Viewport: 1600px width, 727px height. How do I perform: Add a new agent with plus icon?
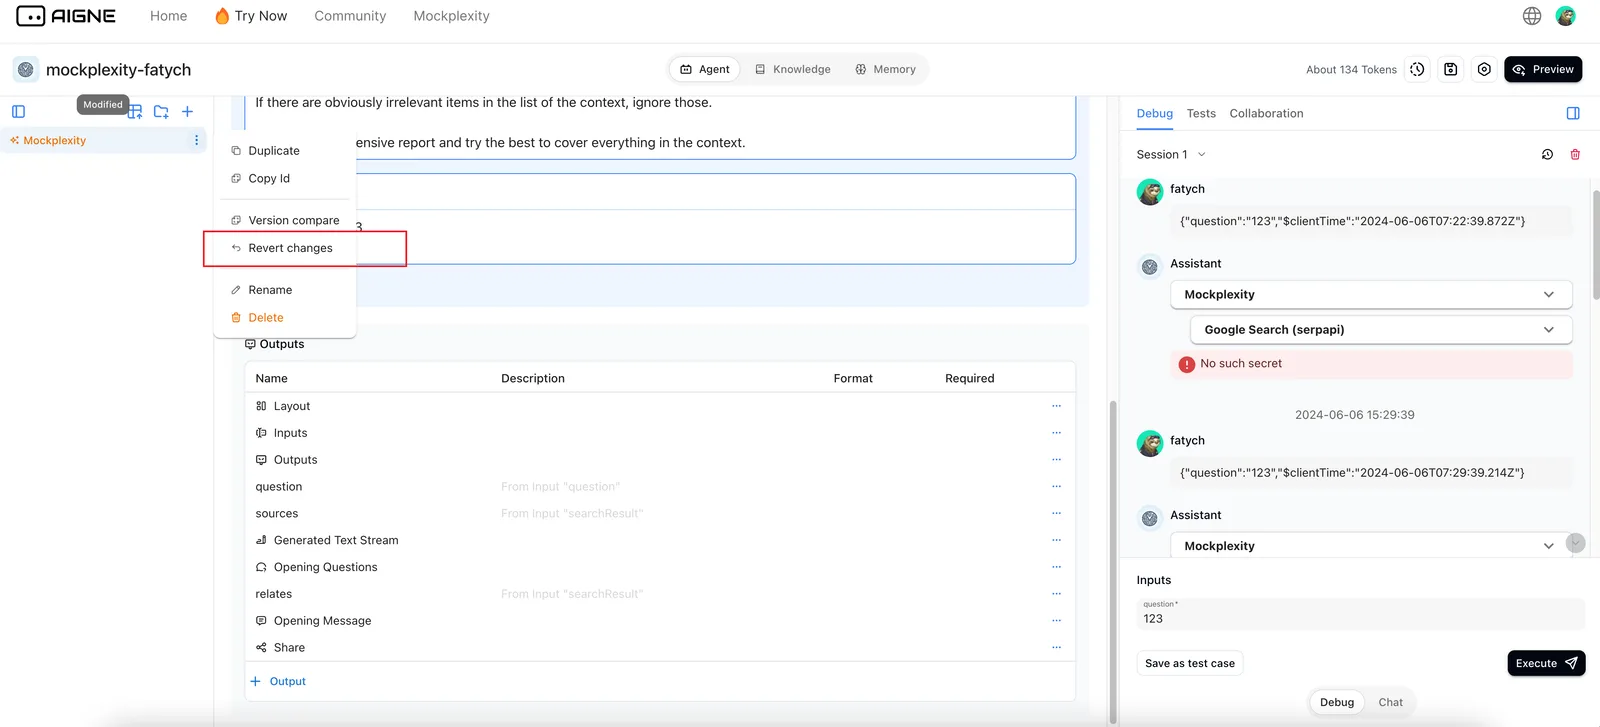[x=187, y=112]
